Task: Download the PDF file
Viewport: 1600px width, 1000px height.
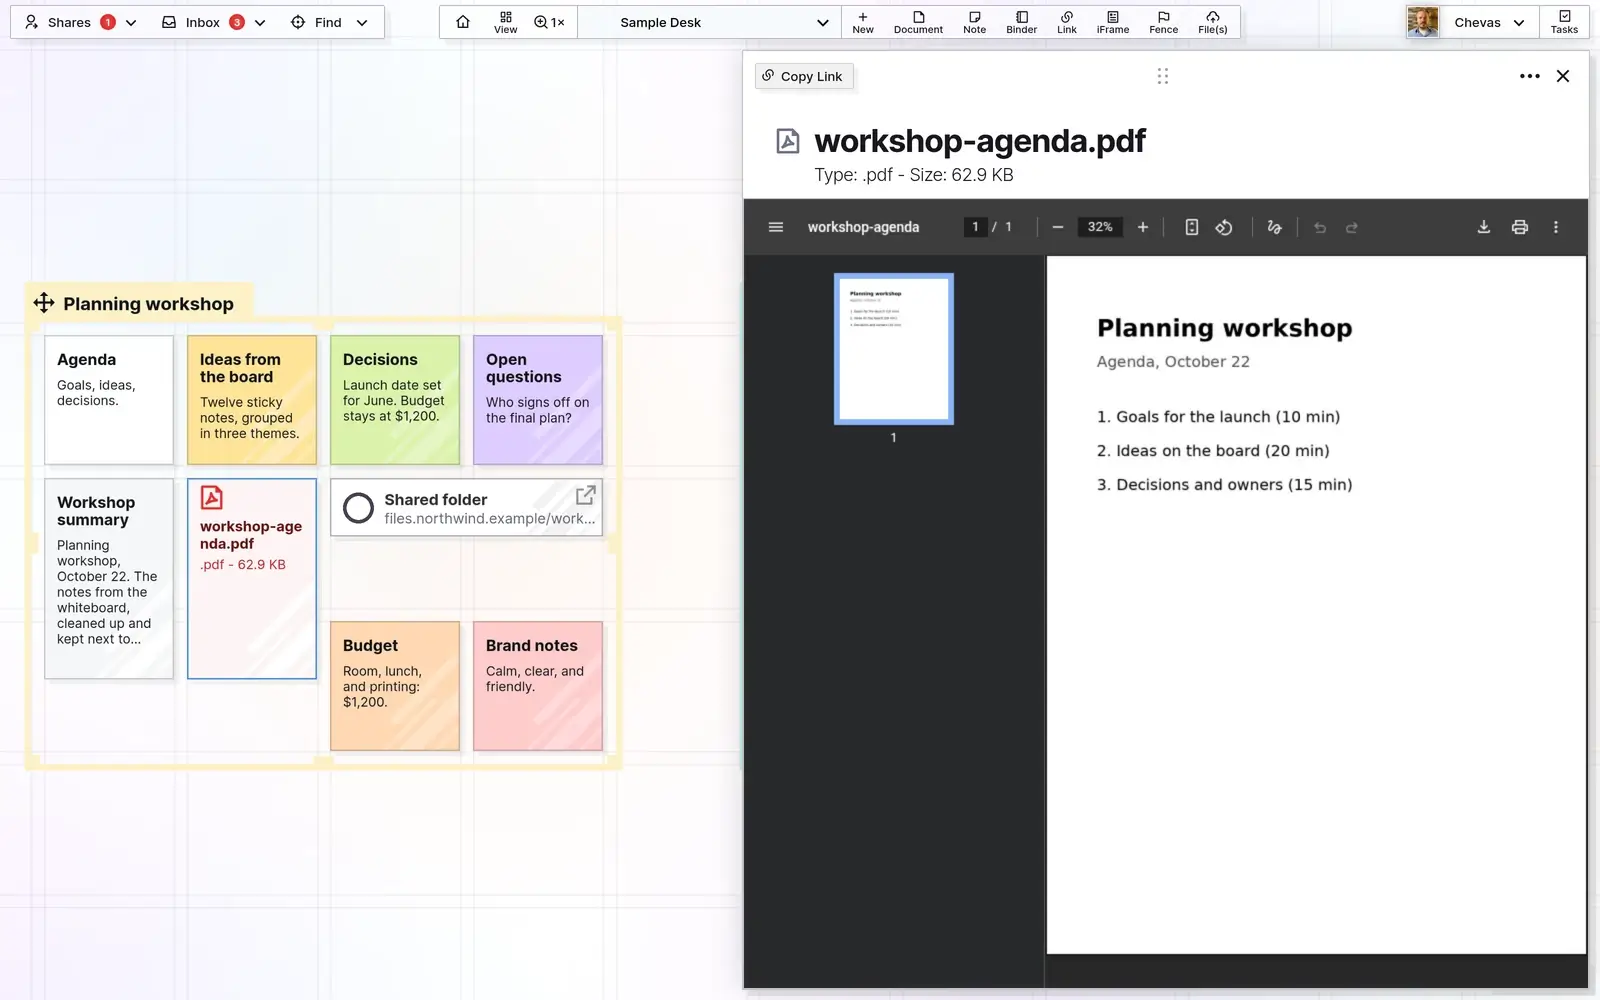Action: [x=1484, y=227]
